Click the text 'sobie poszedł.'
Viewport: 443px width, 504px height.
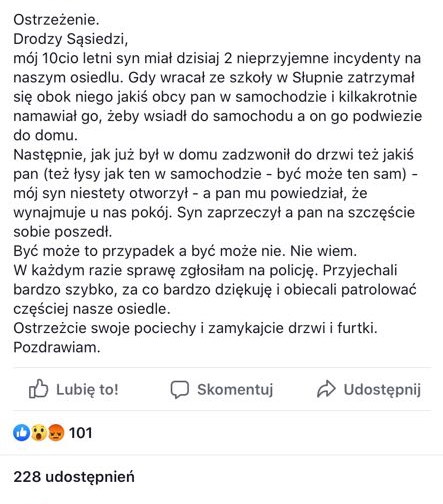coord(63,232)
